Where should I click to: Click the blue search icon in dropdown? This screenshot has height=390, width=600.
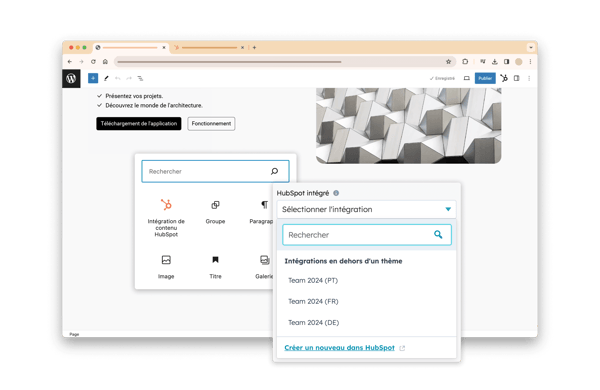click(x=438, y=235)
